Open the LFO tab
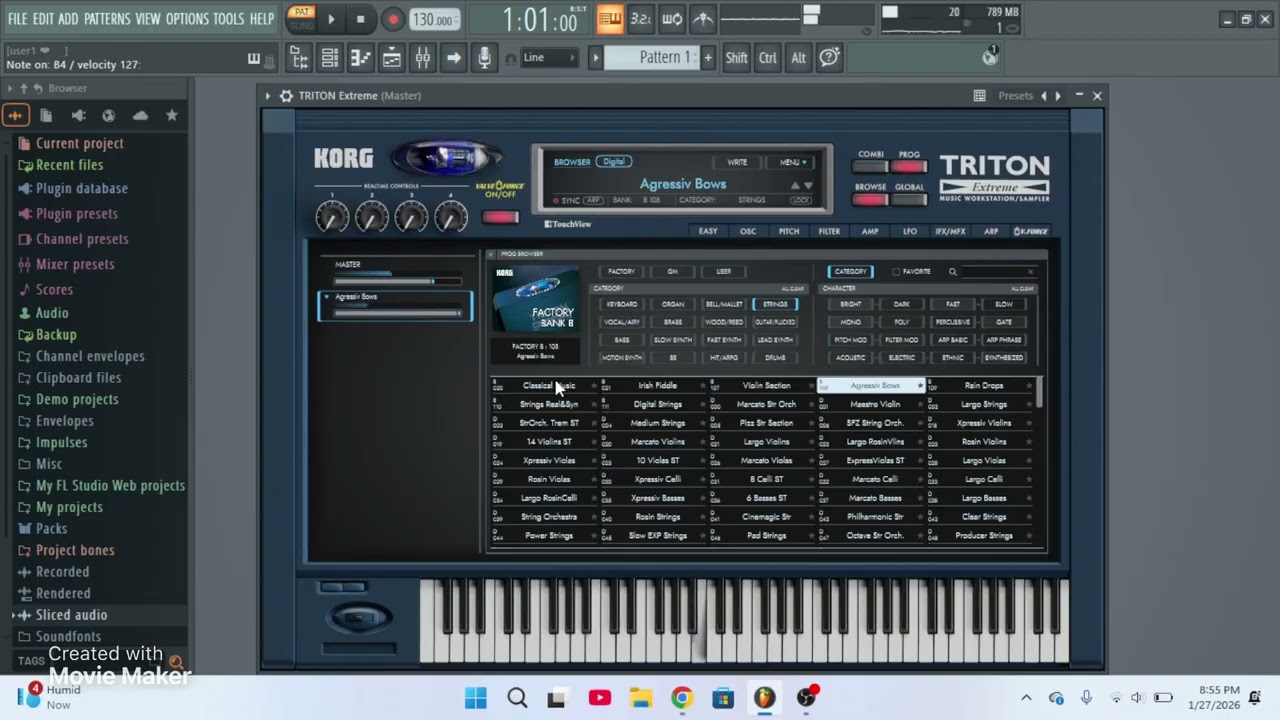This screenshot has height=720, width=1280. tap(910, 232)
